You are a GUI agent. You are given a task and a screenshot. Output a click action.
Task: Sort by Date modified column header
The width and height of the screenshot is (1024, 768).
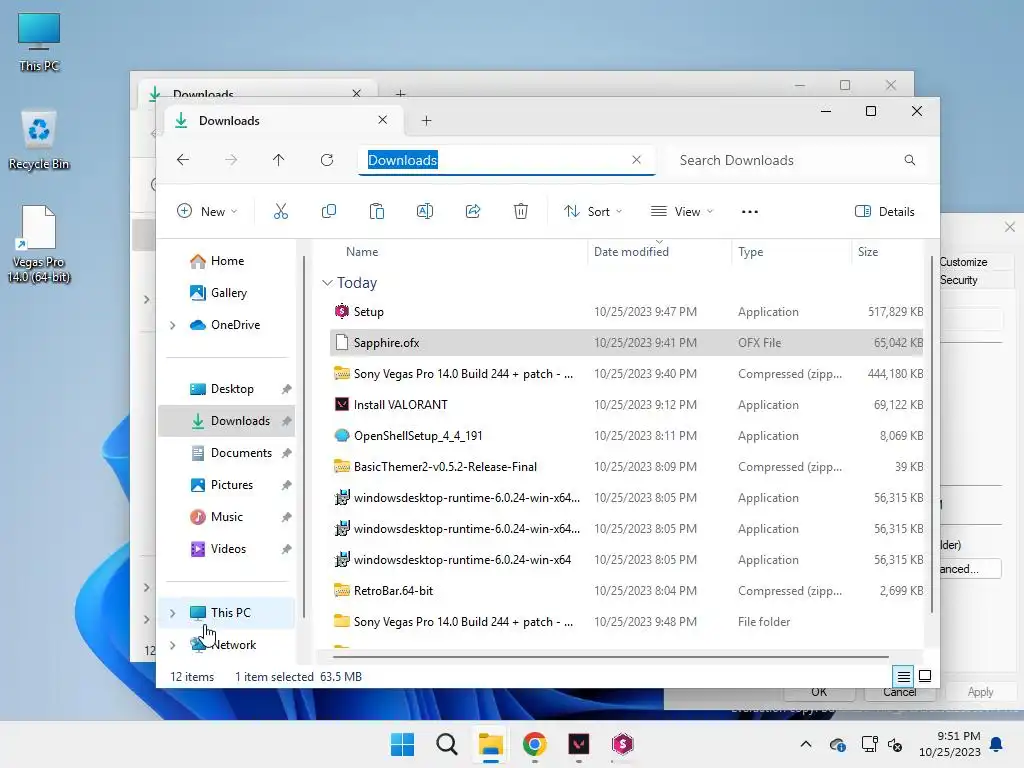(631, 251)
